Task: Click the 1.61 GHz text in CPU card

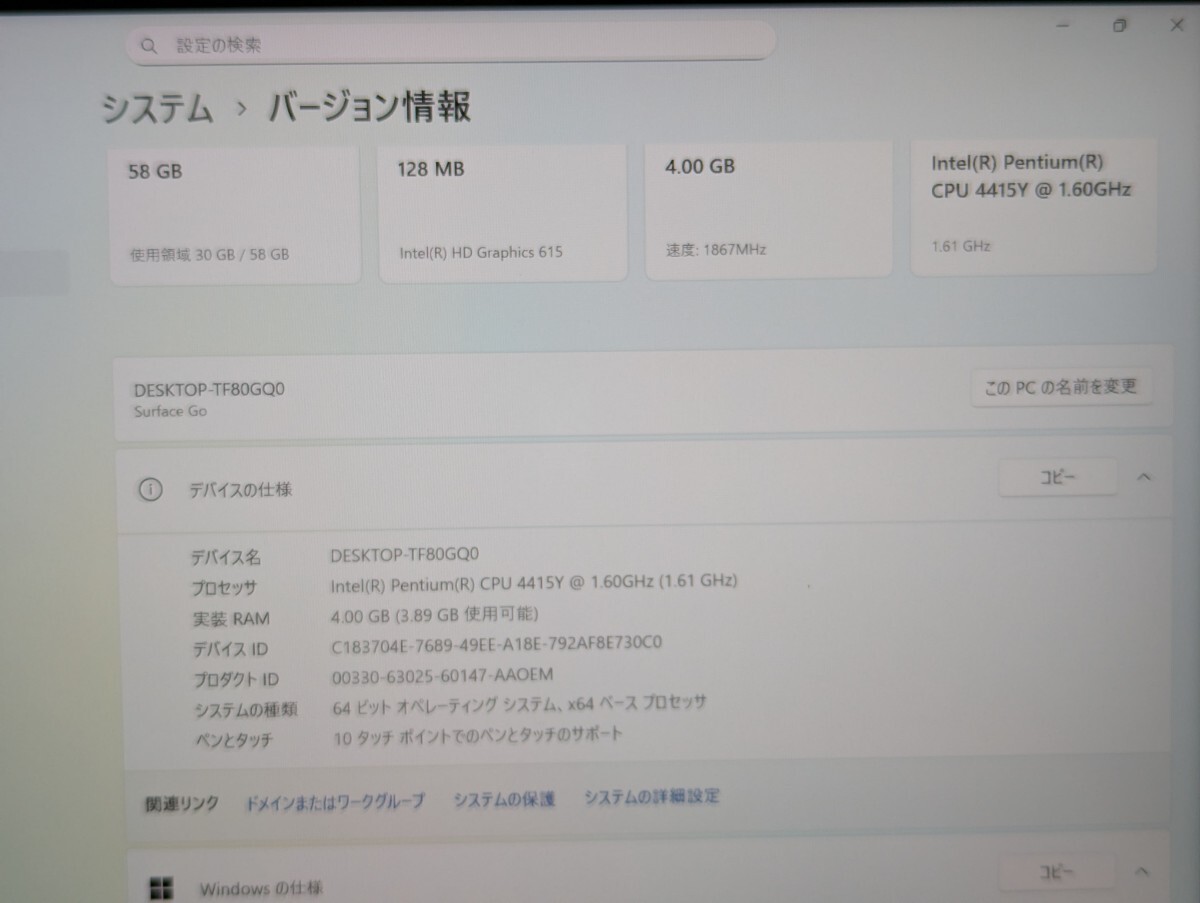Action: click(x=962, y=246)
